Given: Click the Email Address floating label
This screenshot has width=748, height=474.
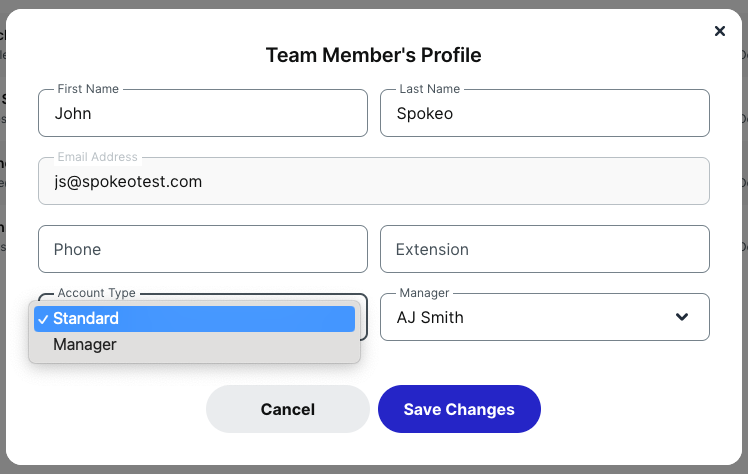Looking at the screenshot, I should point(98,157).
